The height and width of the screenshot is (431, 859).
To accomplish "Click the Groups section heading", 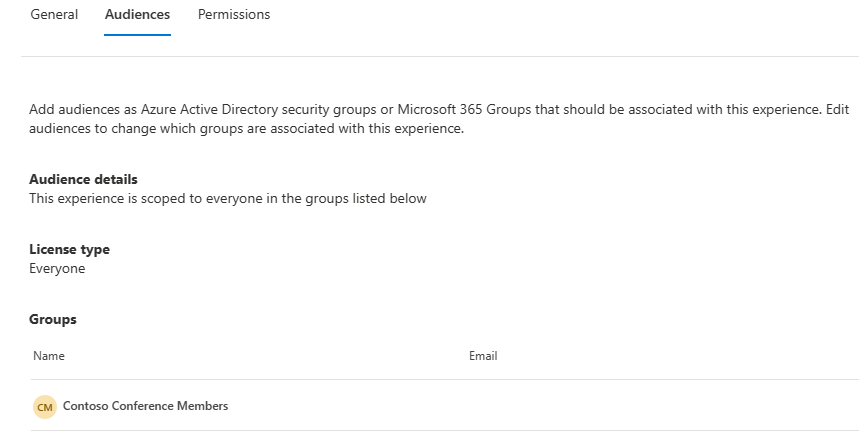I will pyautogui.click(x=53, y=319).
